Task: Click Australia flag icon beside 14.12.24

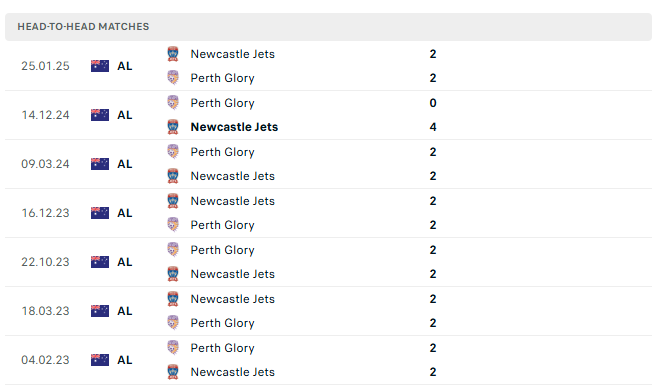Action: 100,115
